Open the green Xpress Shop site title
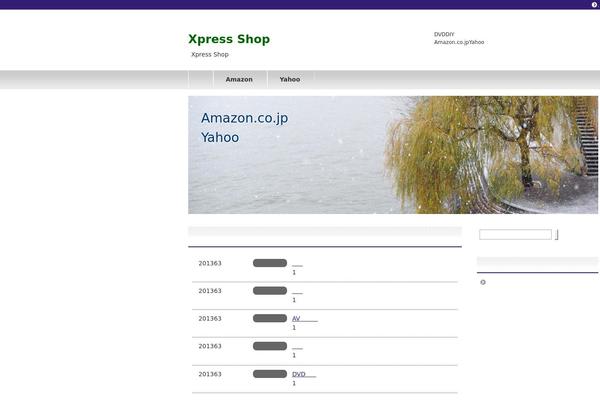This screenshot has width=600, height=400. (x=229, y=39)
